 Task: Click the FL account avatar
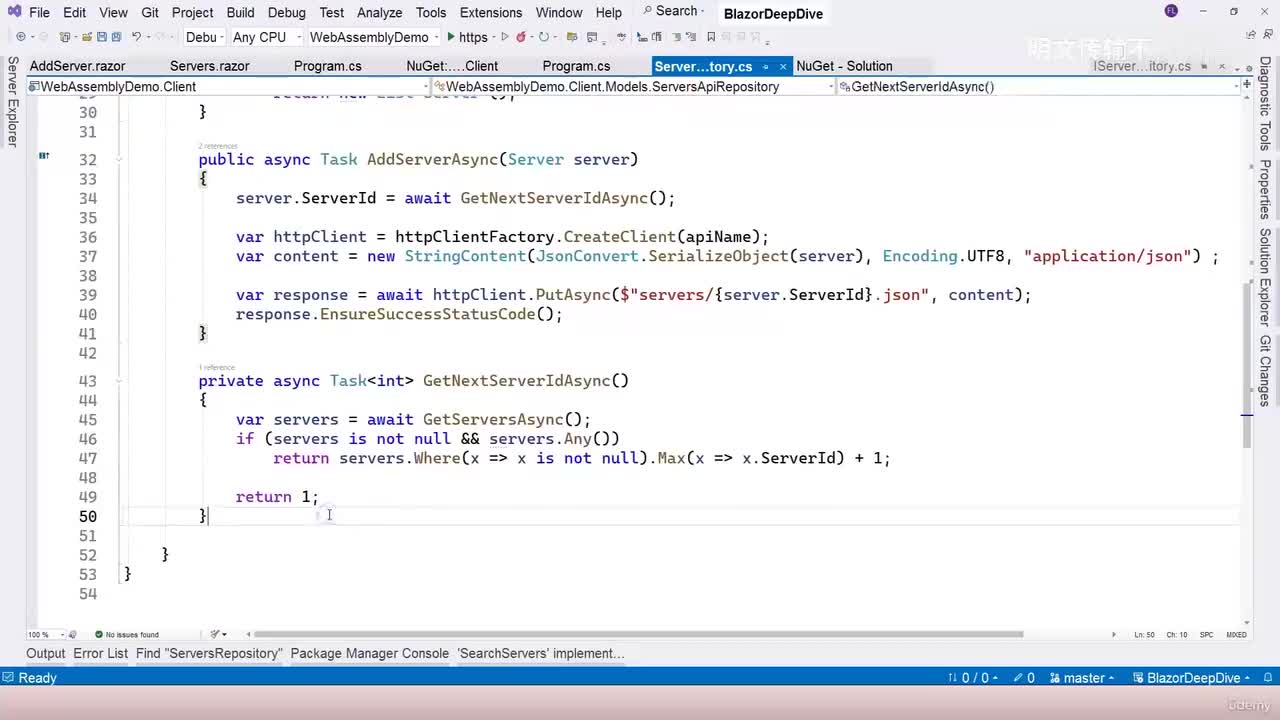coord(1171,11)
